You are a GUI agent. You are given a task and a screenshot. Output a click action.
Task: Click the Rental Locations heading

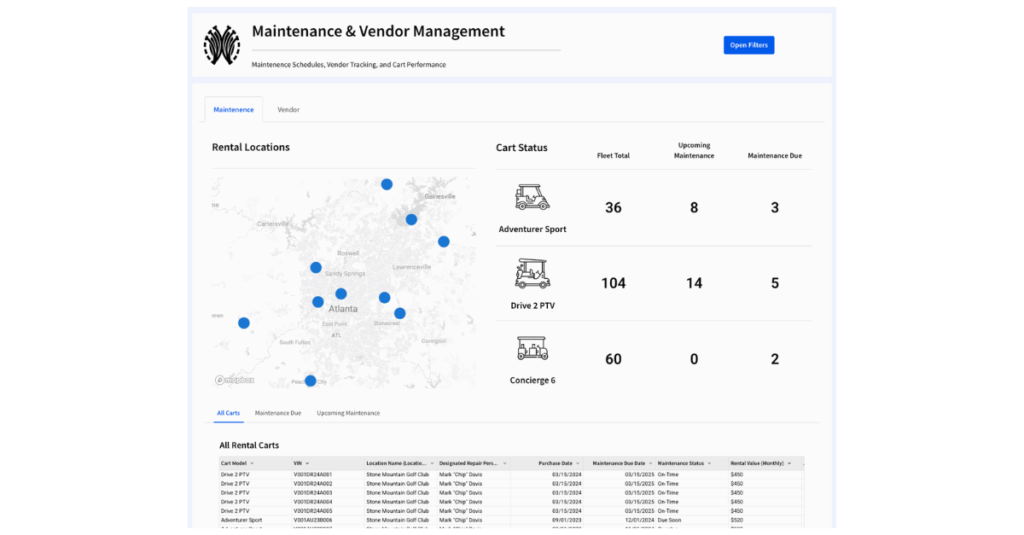pos(251,147)
